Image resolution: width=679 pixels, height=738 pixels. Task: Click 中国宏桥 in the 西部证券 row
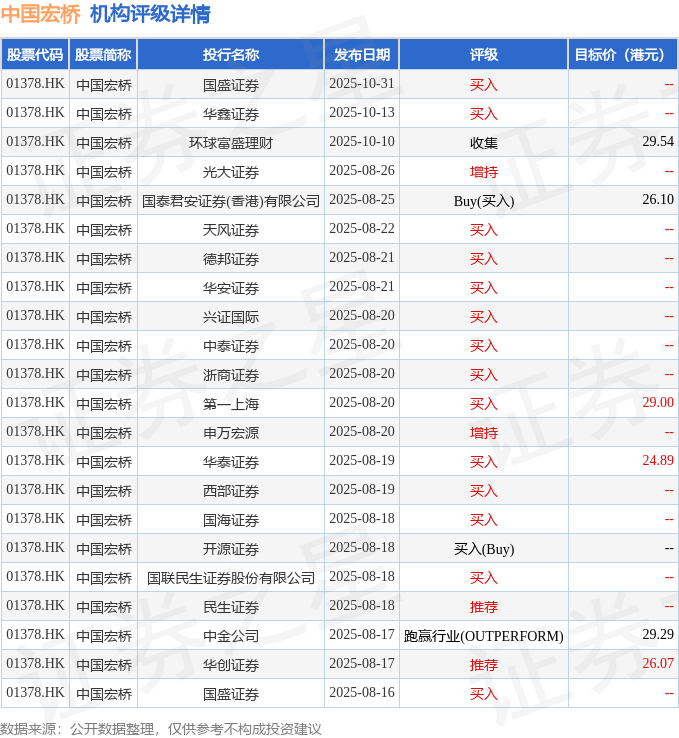(x=104, y=491)
